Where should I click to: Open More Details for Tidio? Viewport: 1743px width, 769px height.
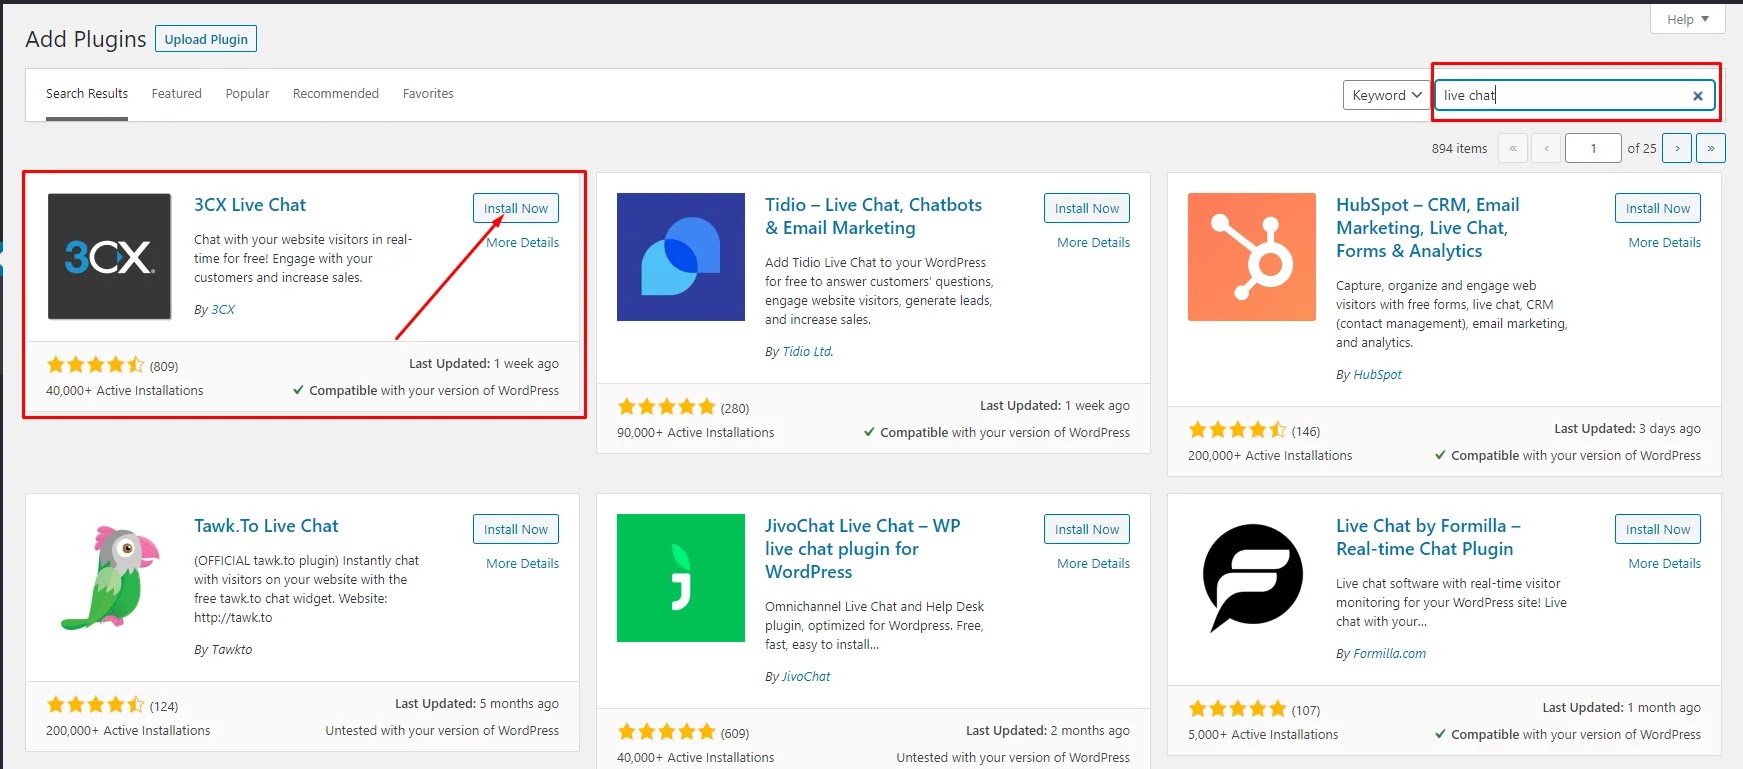click(1094, 243)
